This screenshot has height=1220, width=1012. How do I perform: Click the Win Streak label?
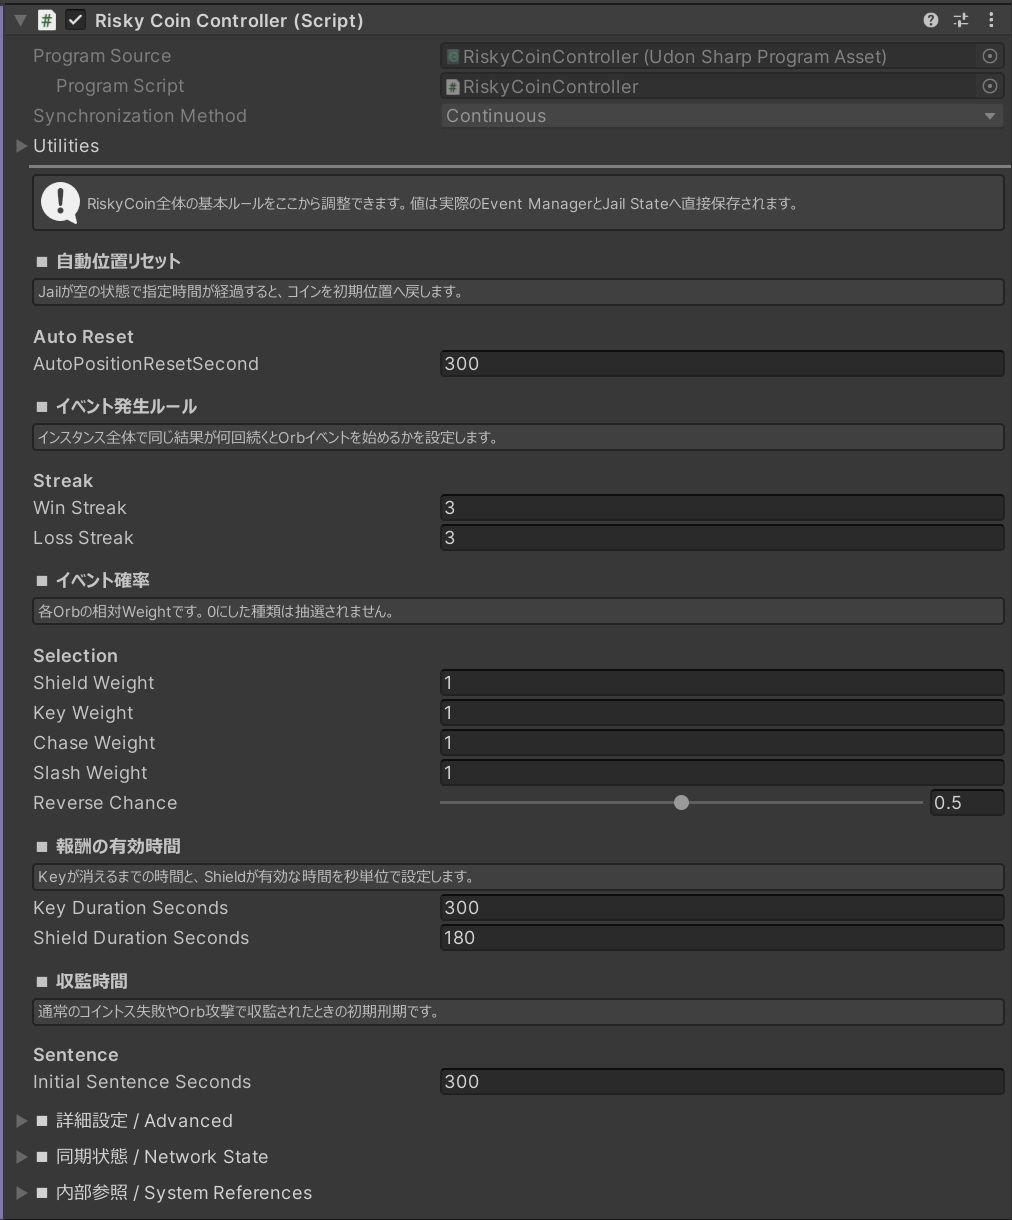click(x=80, y=508)
